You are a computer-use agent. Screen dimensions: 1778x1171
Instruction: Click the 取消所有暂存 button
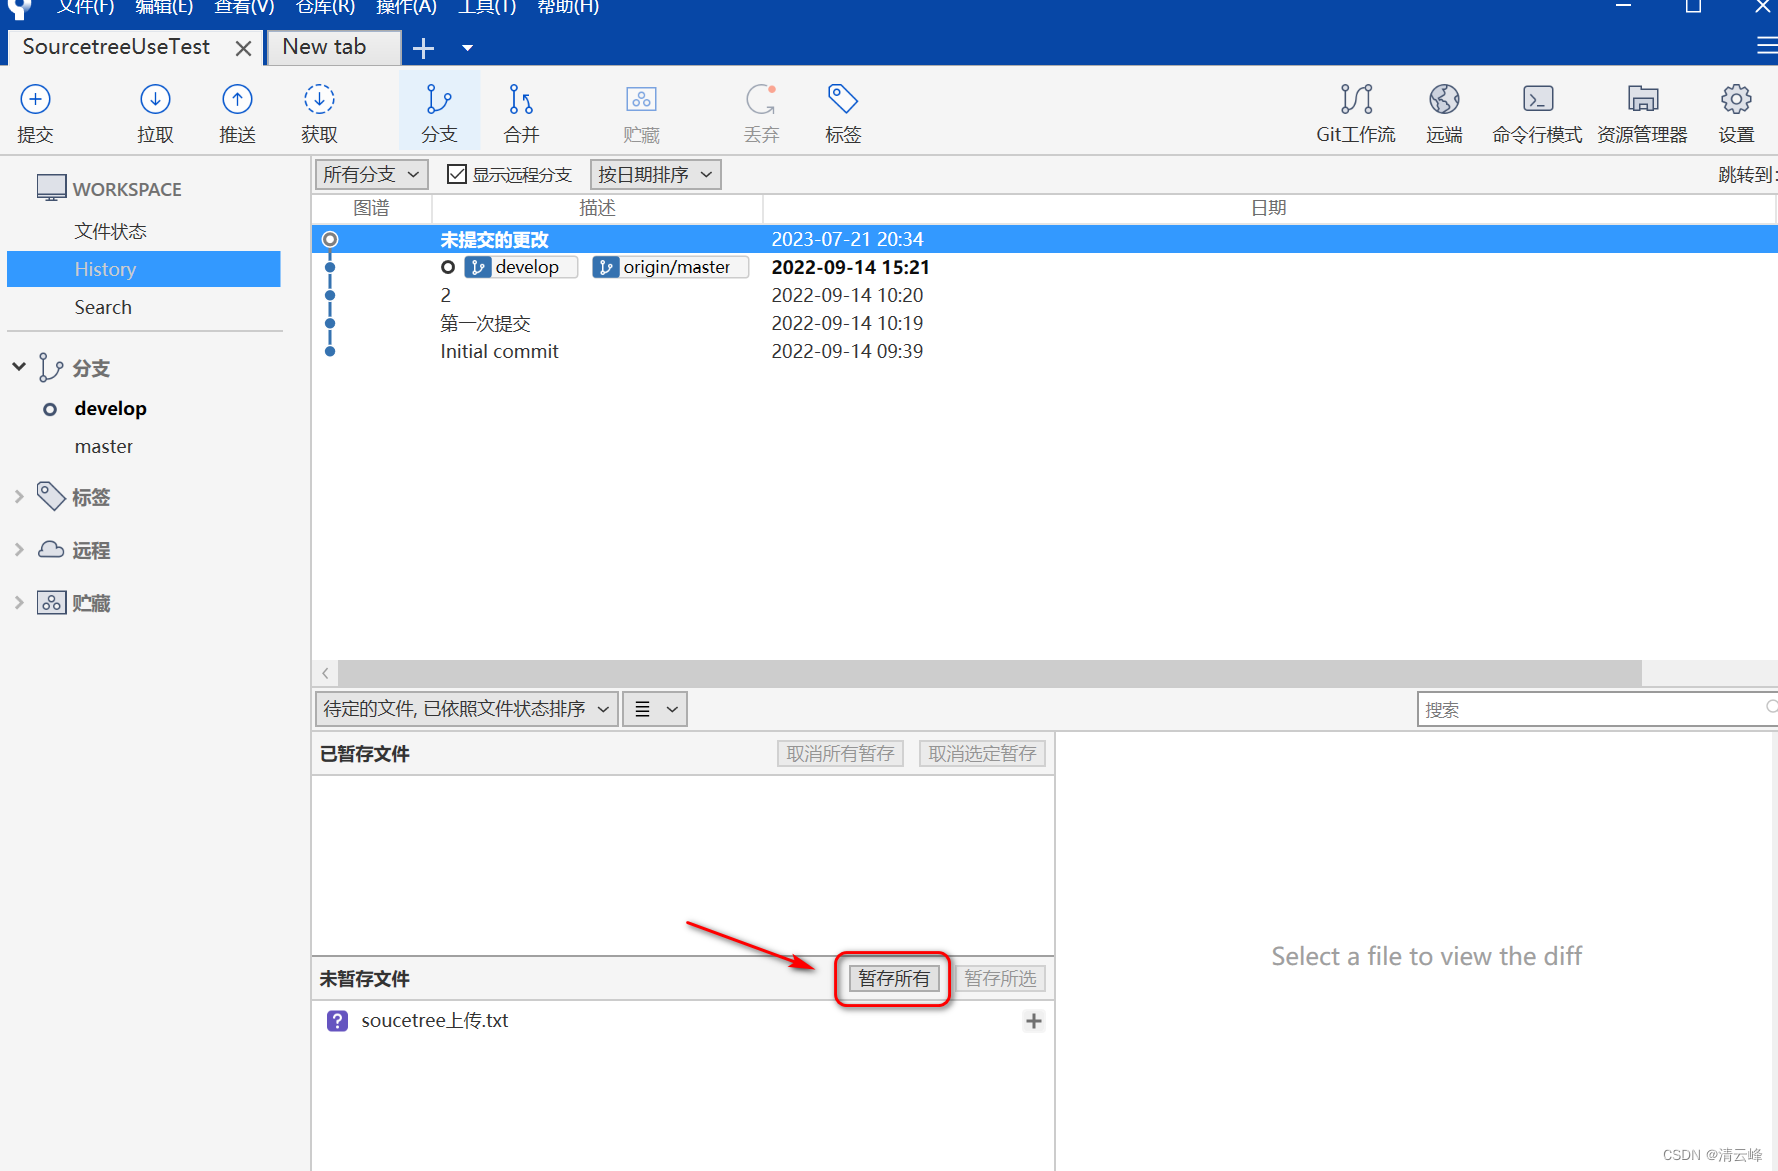[840, 753]
